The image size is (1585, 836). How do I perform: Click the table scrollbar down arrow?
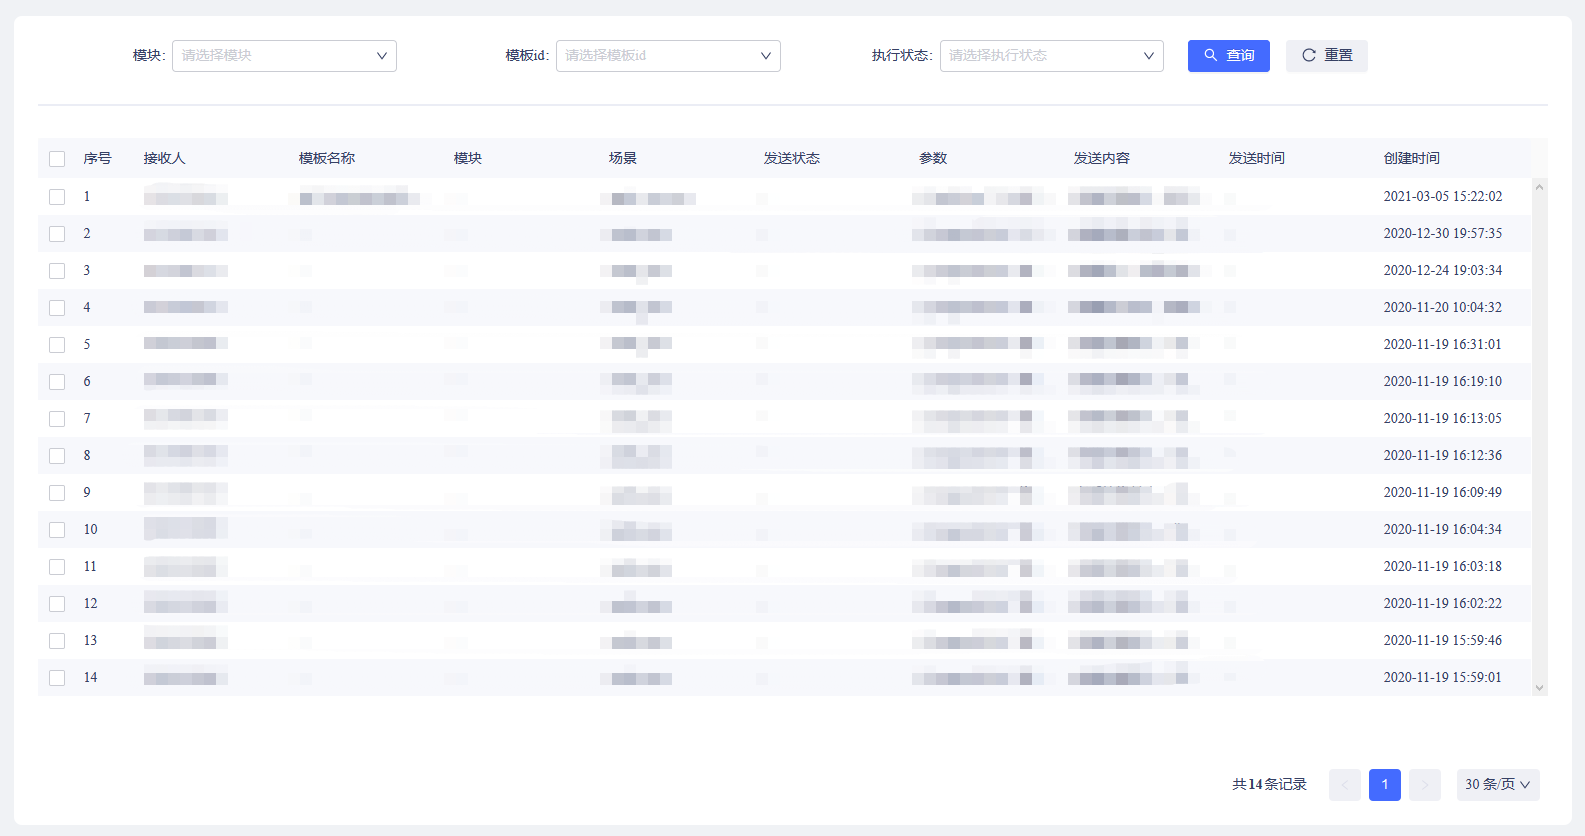coord(1540,688)
